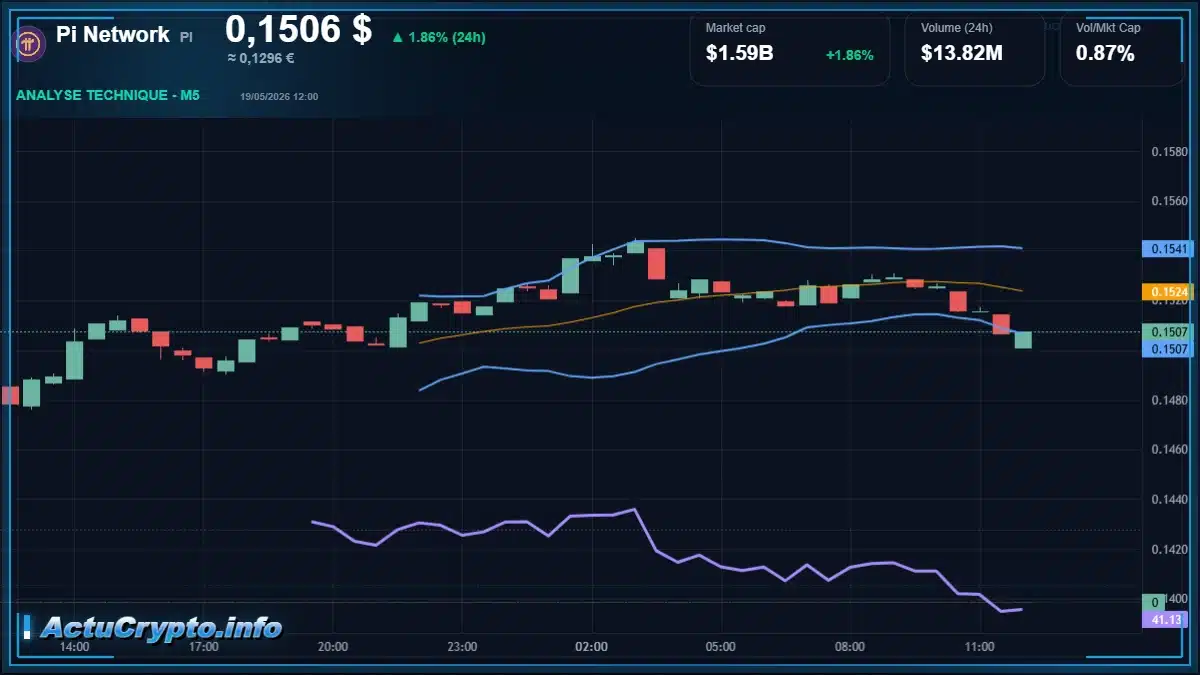
Task: Click the 0.1480 price axis label
Action: click(x=1168, y=401)
